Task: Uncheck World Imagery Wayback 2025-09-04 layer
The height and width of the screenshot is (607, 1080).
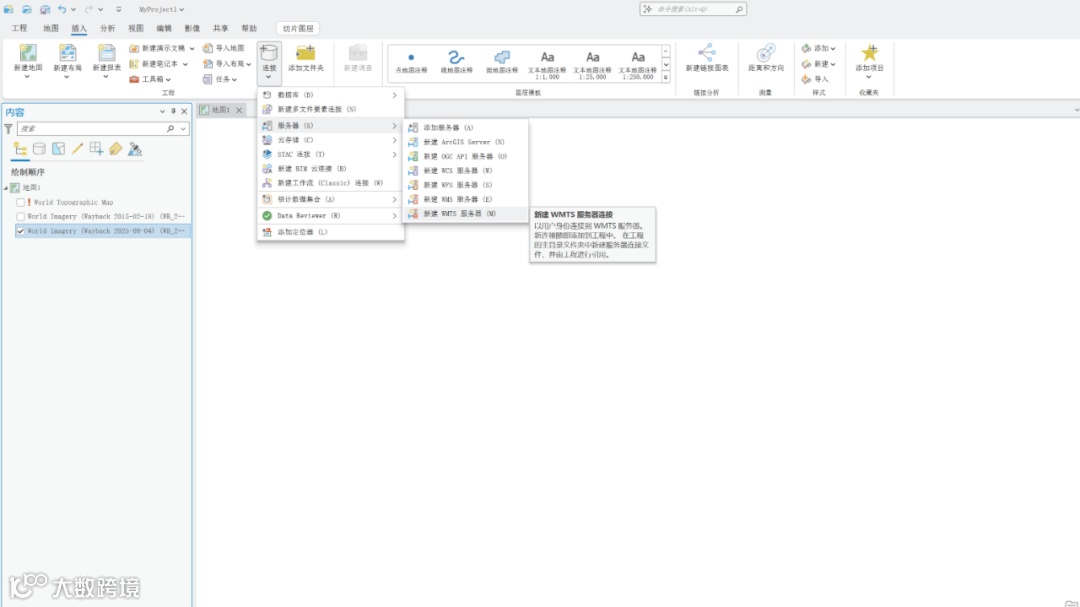Action: tap(21, 231)
